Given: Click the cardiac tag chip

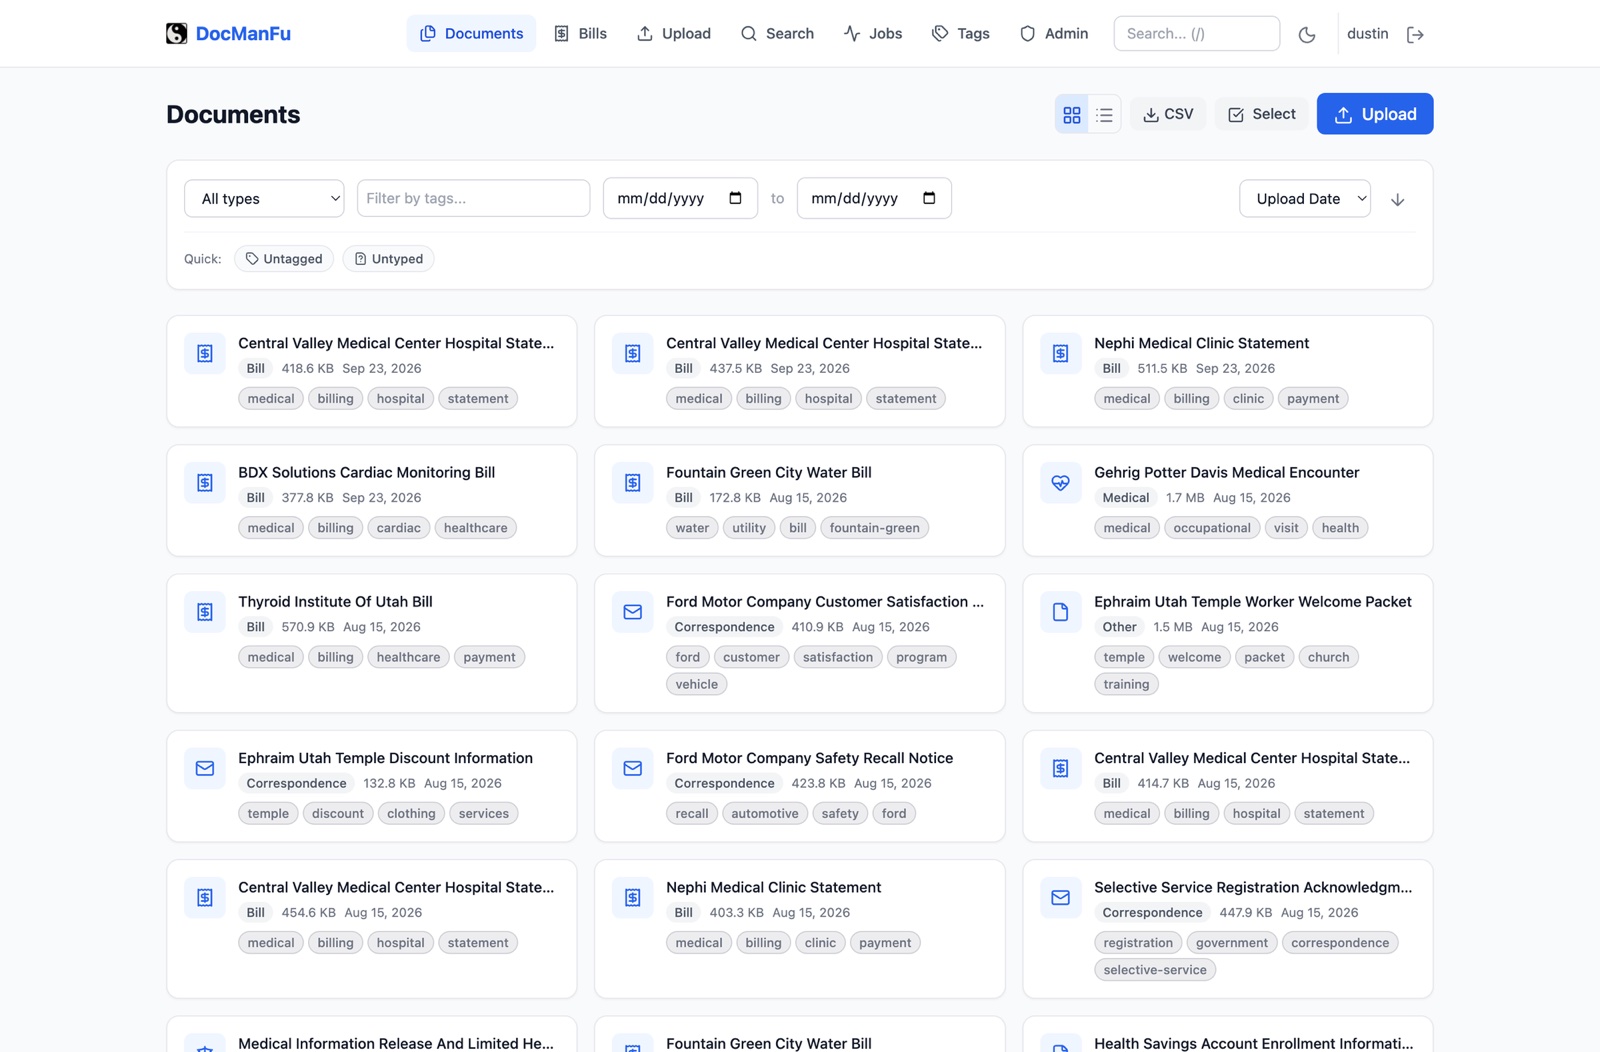Looking at the screenshot, I should [x=398, y=528].
